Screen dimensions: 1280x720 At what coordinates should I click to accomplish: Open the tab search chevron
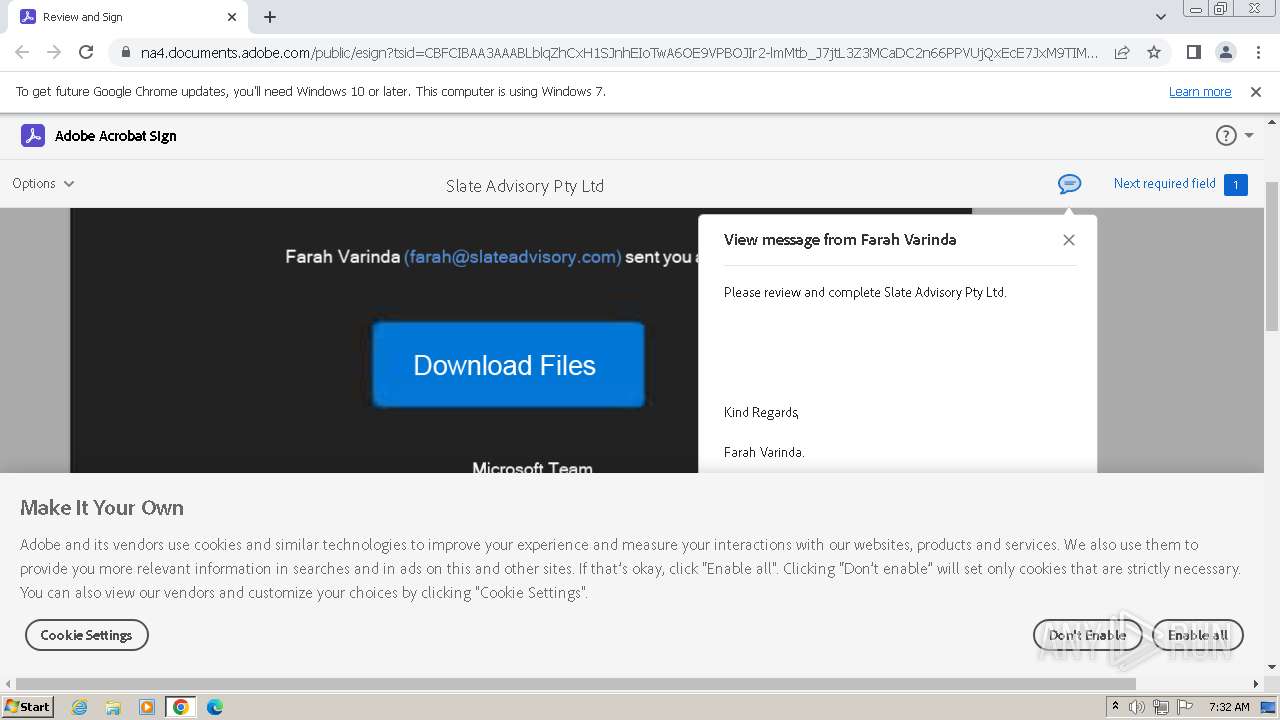pyautogui.click(x=1161, y=17)
